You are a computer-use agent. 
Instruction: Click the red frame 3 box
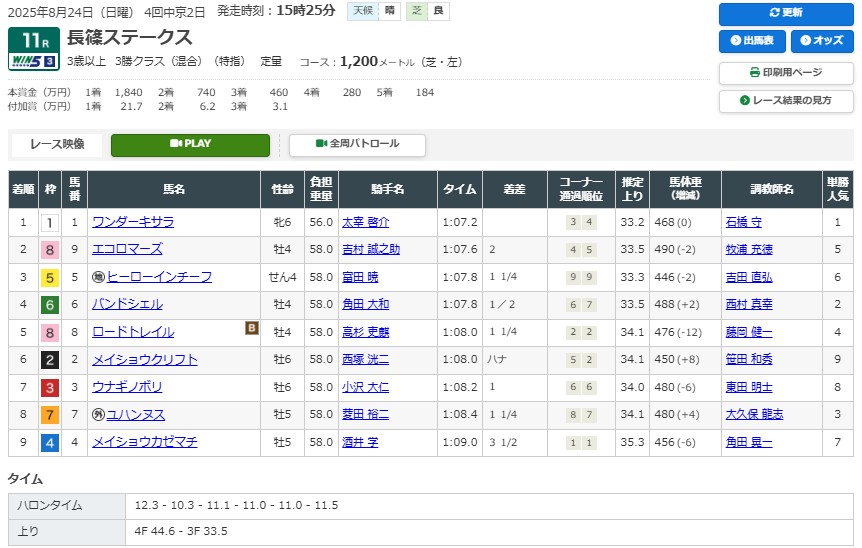(49, 387)
